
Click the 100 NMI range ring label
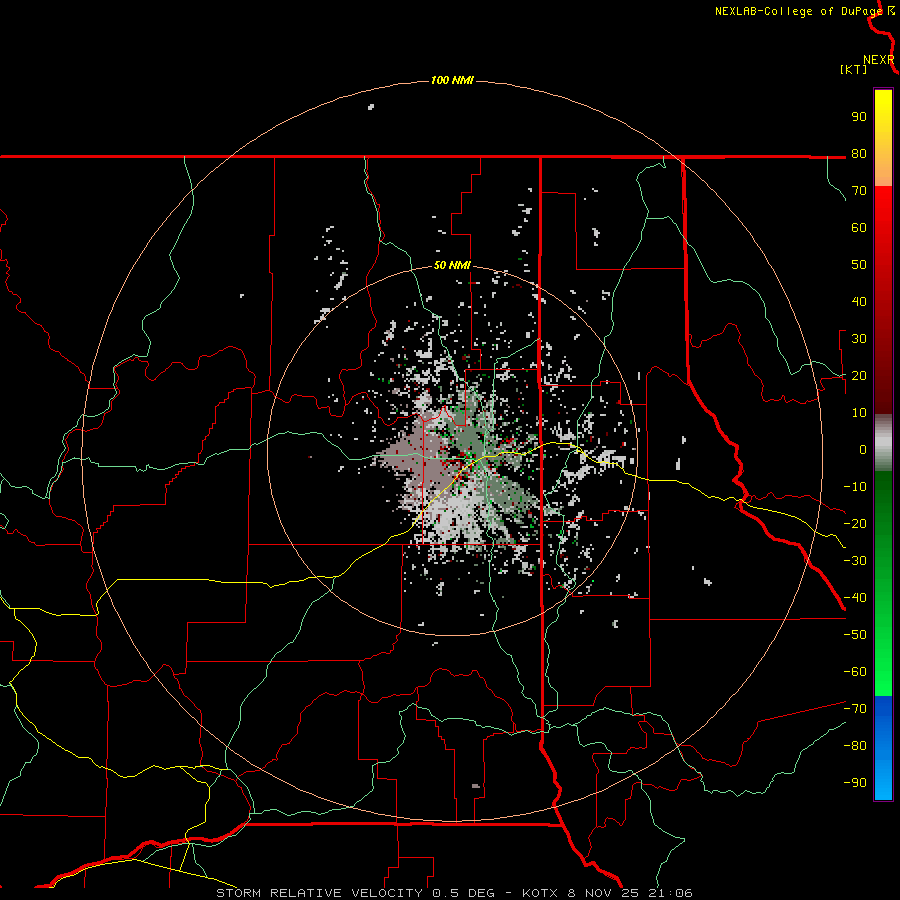[452, 80]
